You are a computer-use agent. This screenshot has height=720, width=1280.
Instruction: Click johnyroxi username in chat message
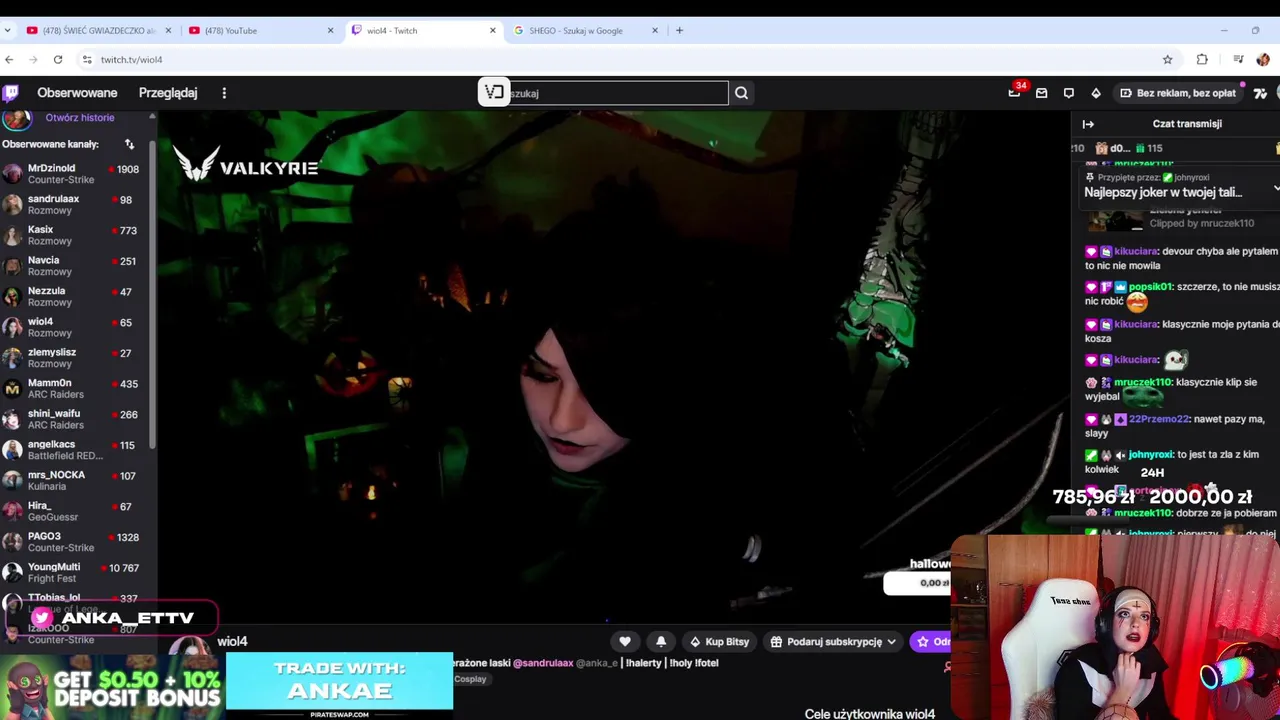[x=1150, y=455]
